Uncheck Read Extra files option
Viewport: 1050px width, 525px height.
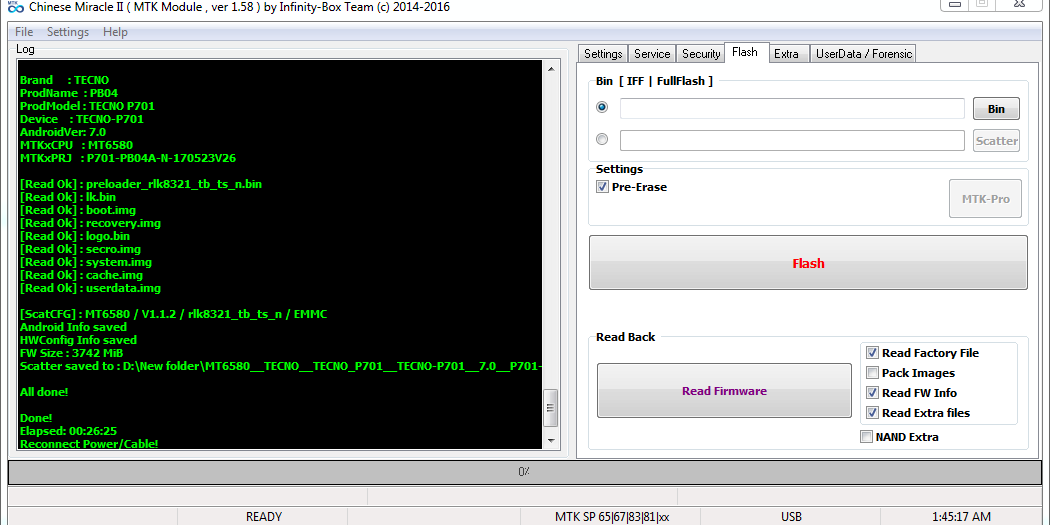[872, 413]
